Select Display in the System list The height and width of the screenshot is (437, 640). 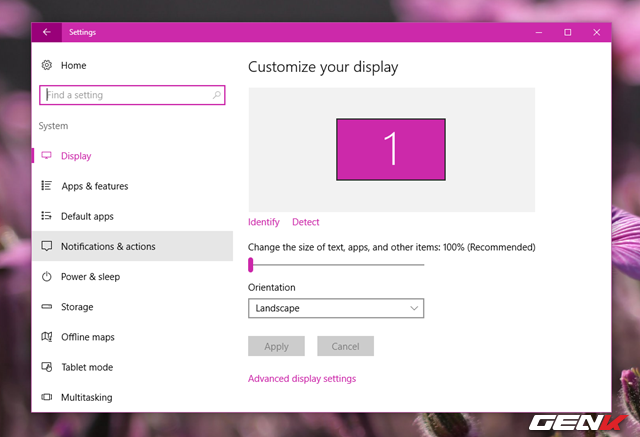(x=132, y=155)
